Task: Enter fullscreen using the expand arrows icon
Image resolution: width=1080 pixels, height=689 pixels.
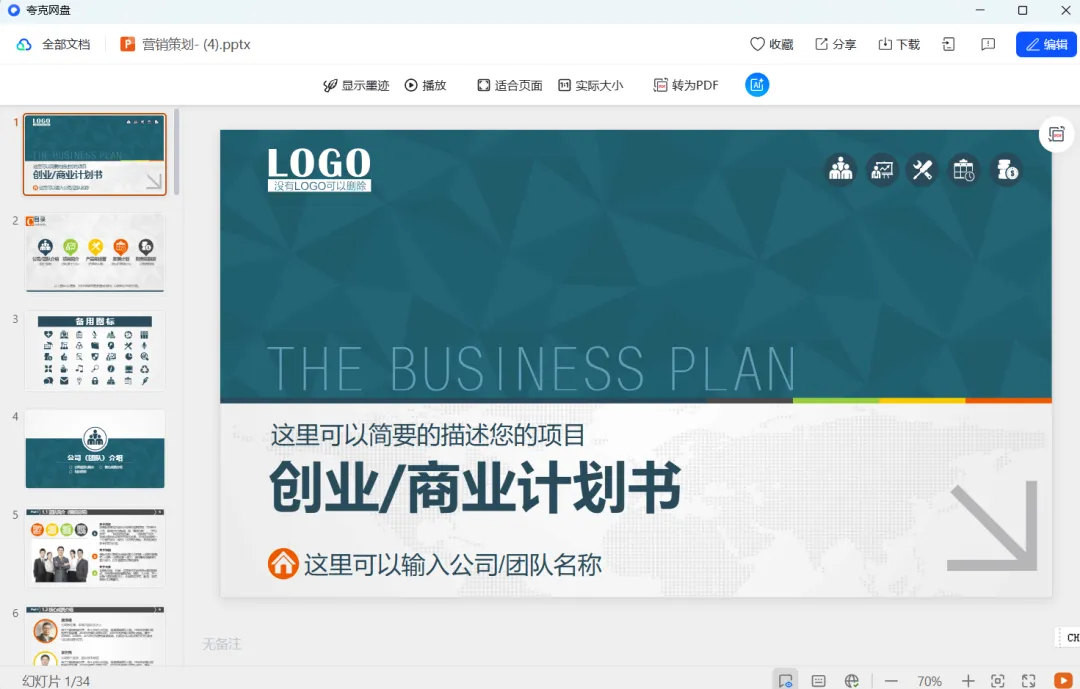Action: [x=1028, y=681]
